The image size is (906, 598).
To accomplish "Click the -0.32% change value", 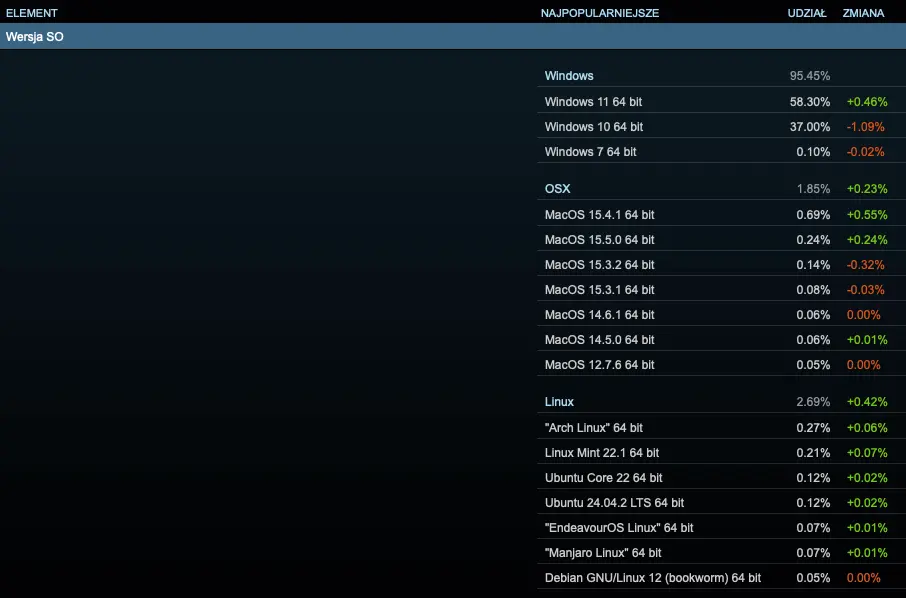I will click(x=866, y=265).
